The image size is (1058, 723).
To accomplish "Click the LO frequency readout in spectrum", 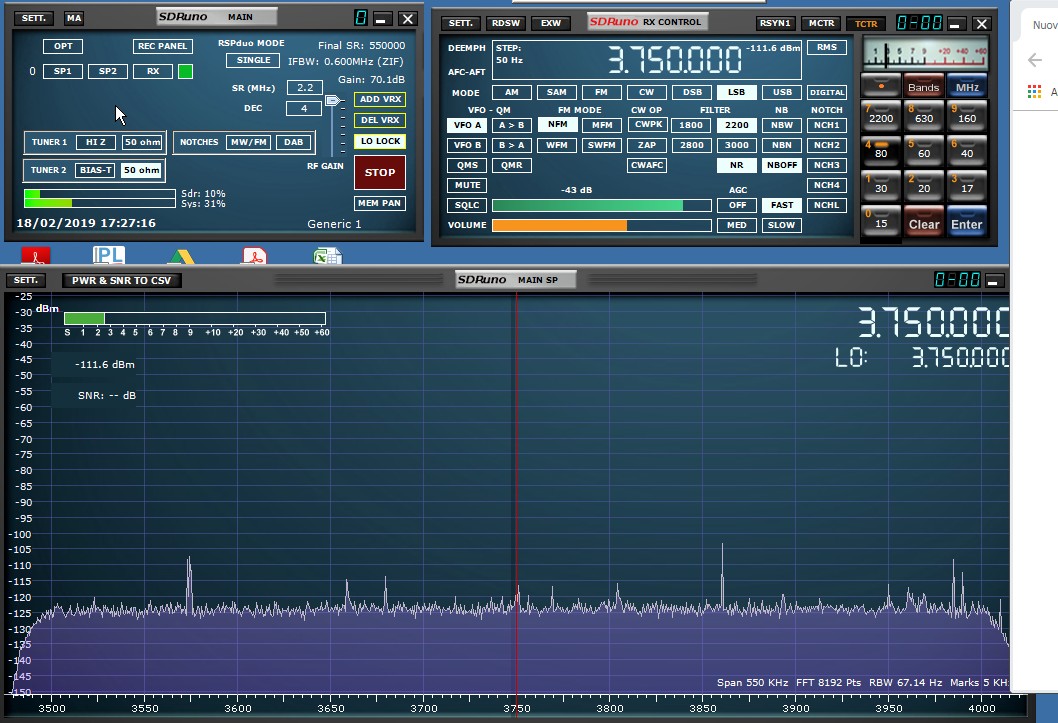I will (960, 357).
